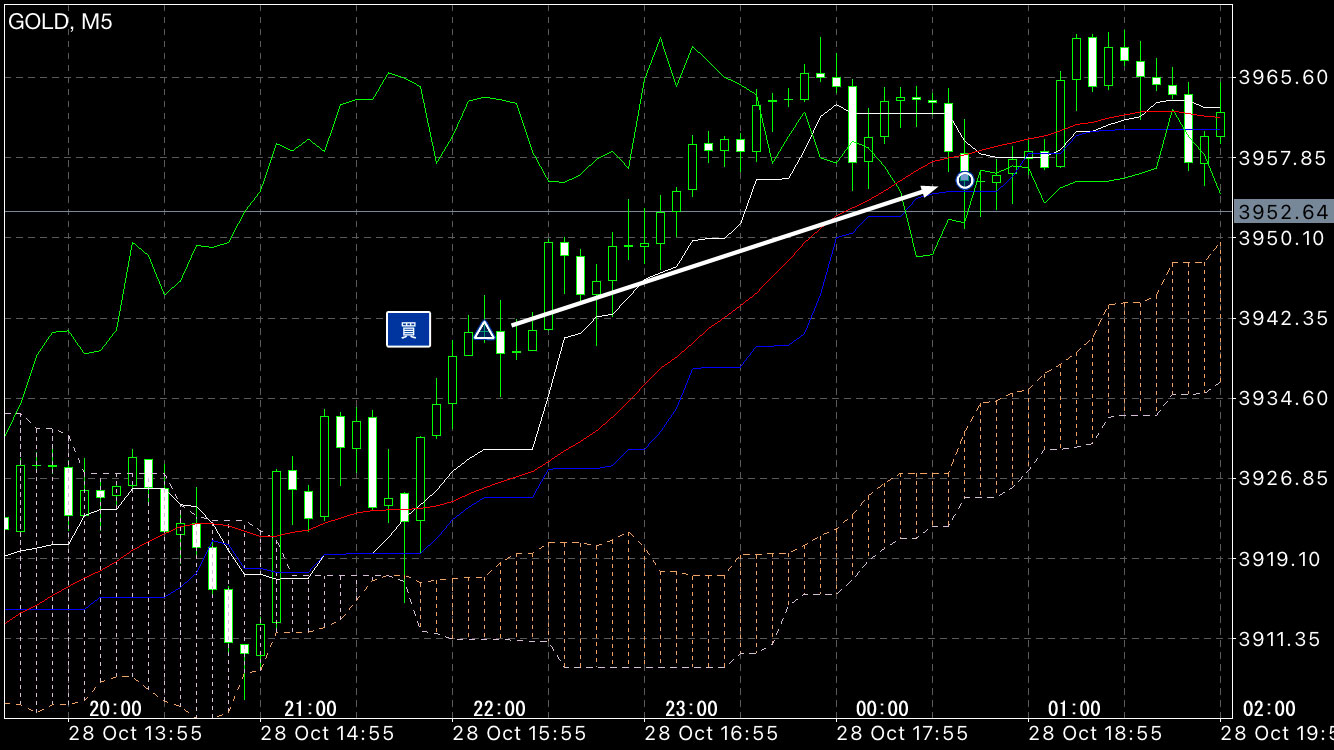This screenshot has width=1334, height=750.
Task: Select the highlighted 3952.64 current price label
Action: point(1282,212)
